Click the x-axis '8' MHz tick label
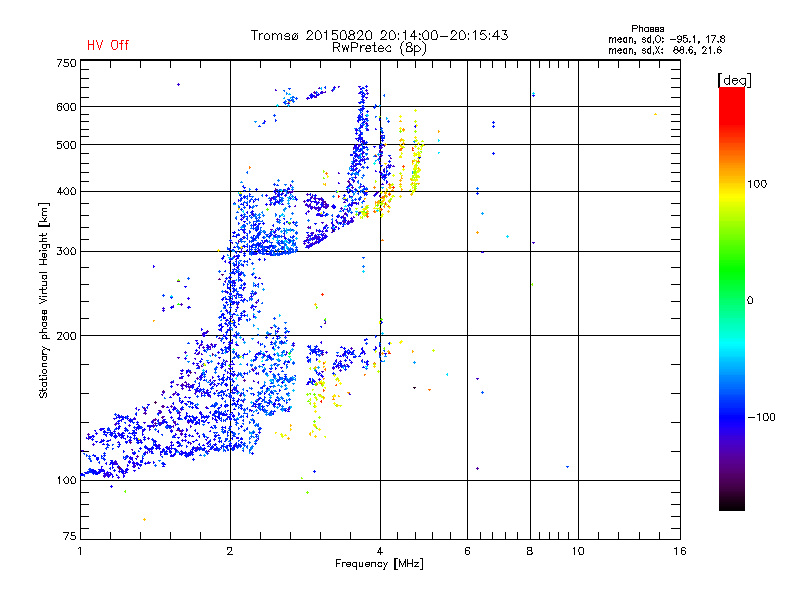 pyautogui.click(x=530, y=551)
